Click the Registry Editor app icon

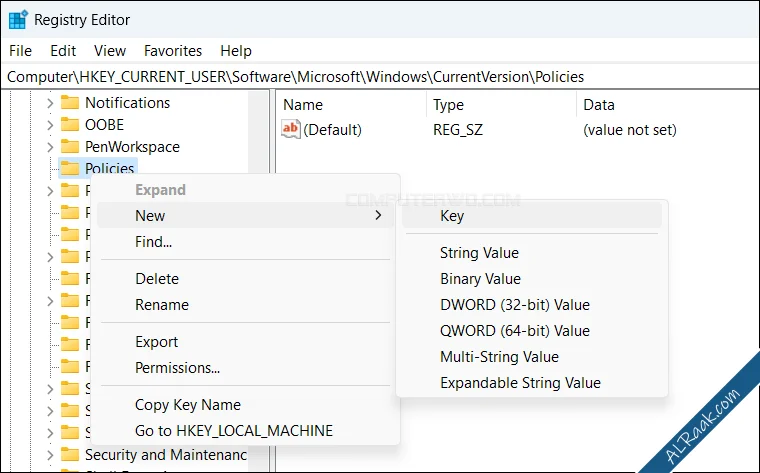tap(18, 20)
